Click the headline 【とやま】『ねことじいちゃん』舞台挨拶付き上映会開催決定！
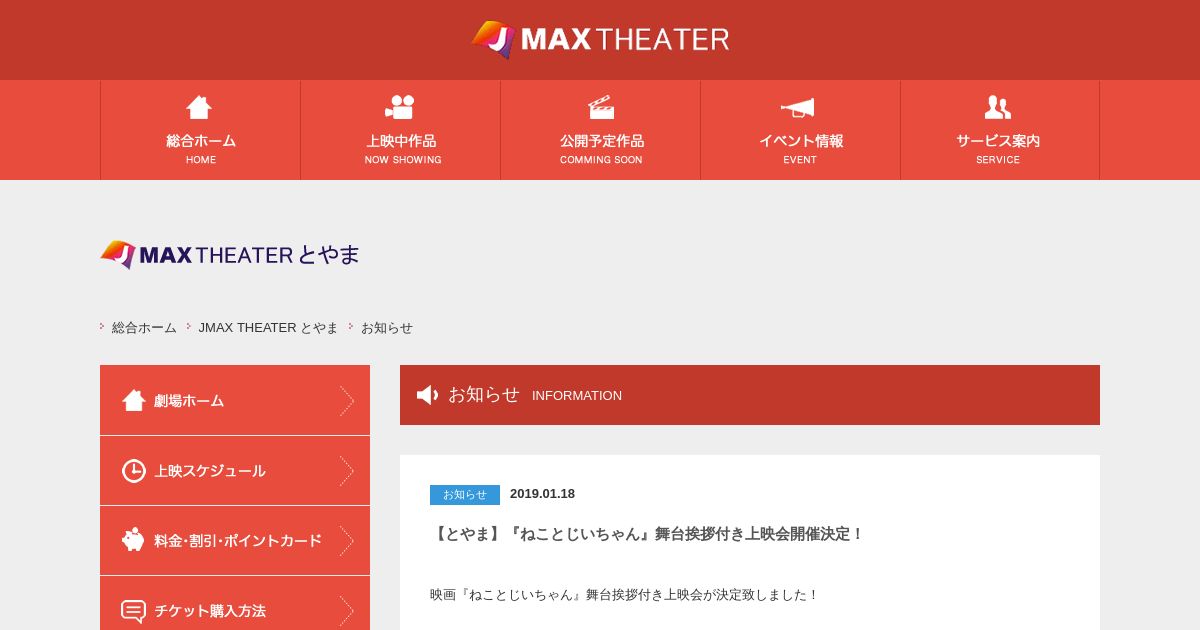The height and width of the screenshot is (630, 1200). point(647,534)
